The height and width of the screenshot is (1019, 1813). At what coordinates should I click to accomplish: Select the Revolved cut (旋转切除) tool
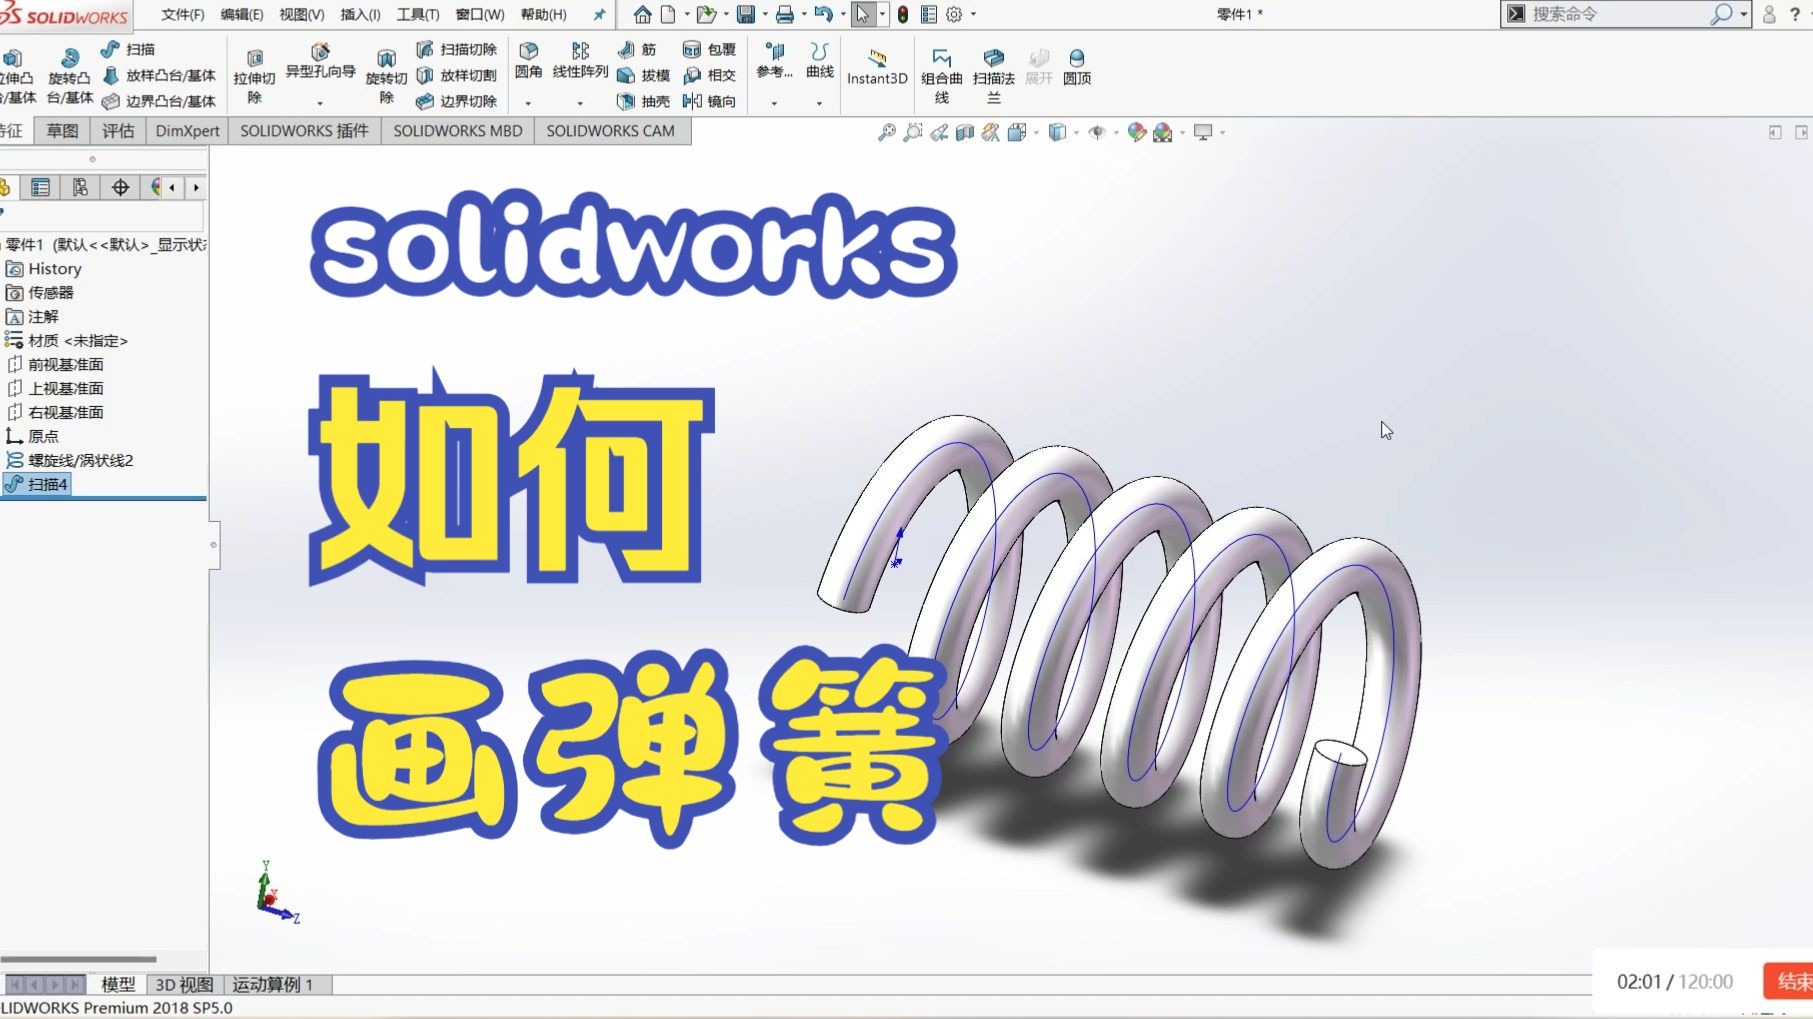386,76
